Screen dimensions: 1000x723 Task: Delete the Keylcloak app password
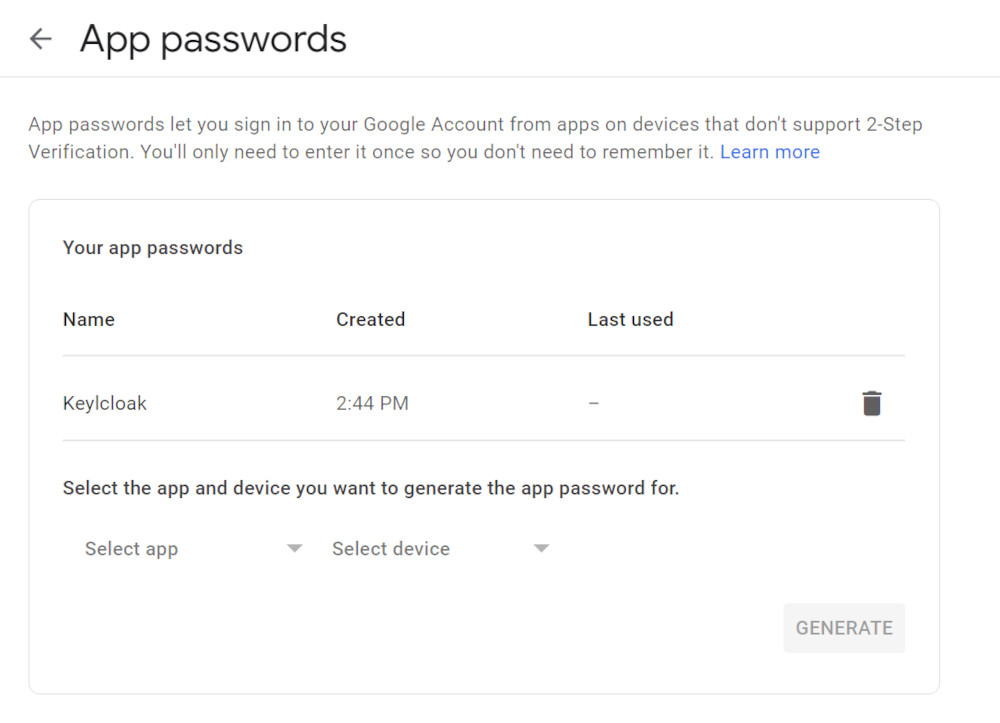[871, 403]
